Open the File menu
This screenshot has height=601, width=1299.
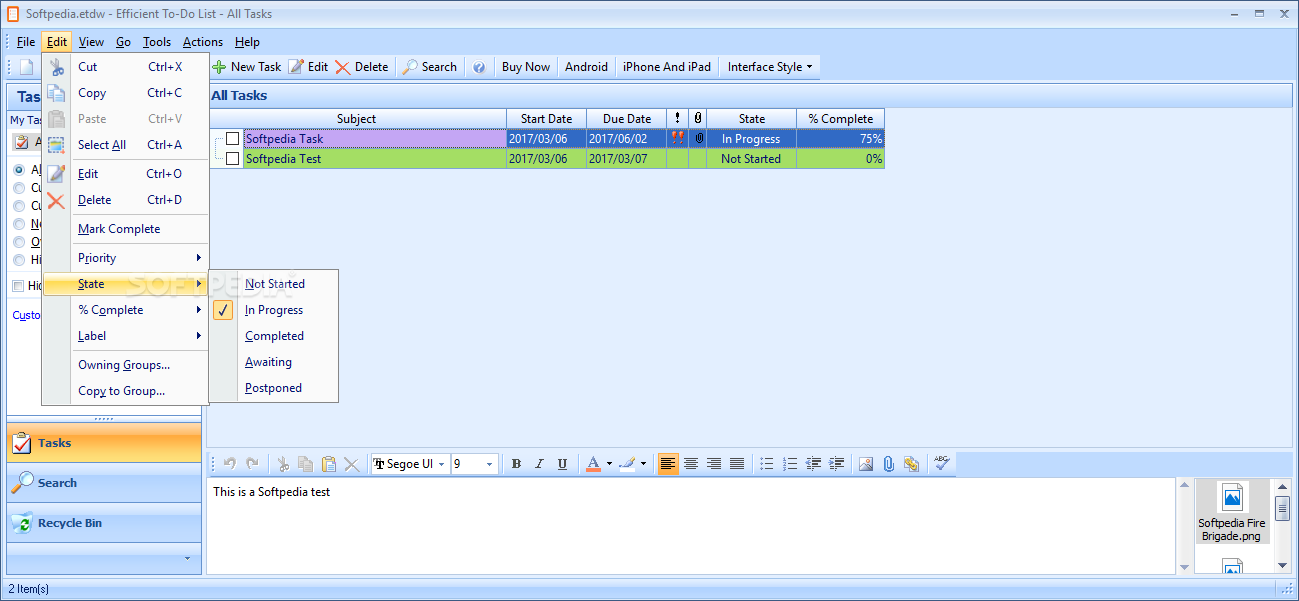[x=26, y=42]
